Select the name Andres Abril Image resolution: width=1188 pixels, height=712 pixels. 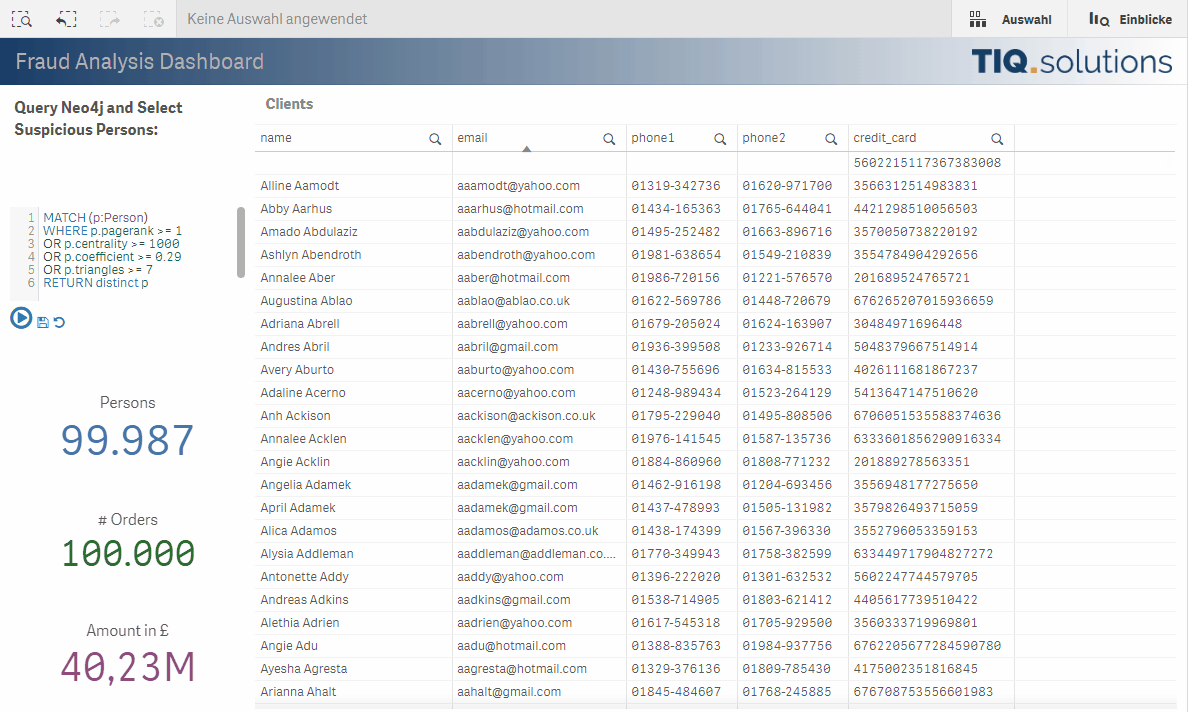tap(295, 347)
